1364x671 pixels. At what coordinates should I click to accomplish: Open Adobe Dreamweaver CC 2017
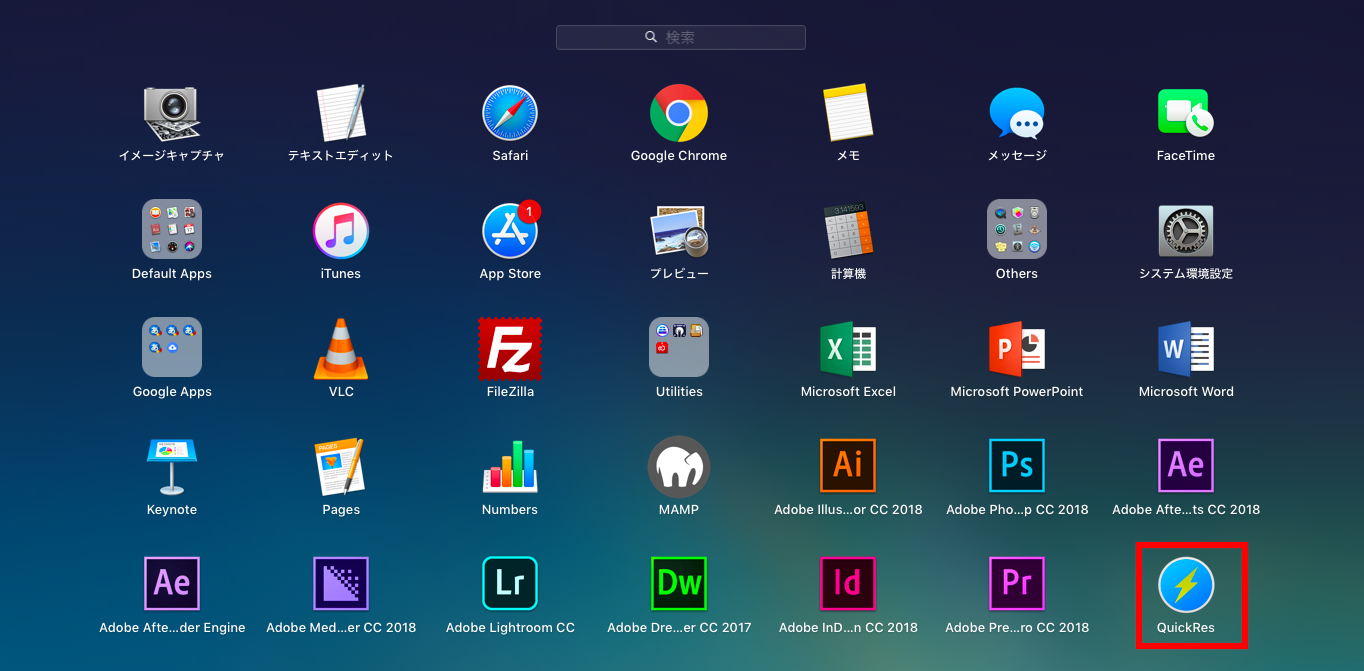coord(679,584)
